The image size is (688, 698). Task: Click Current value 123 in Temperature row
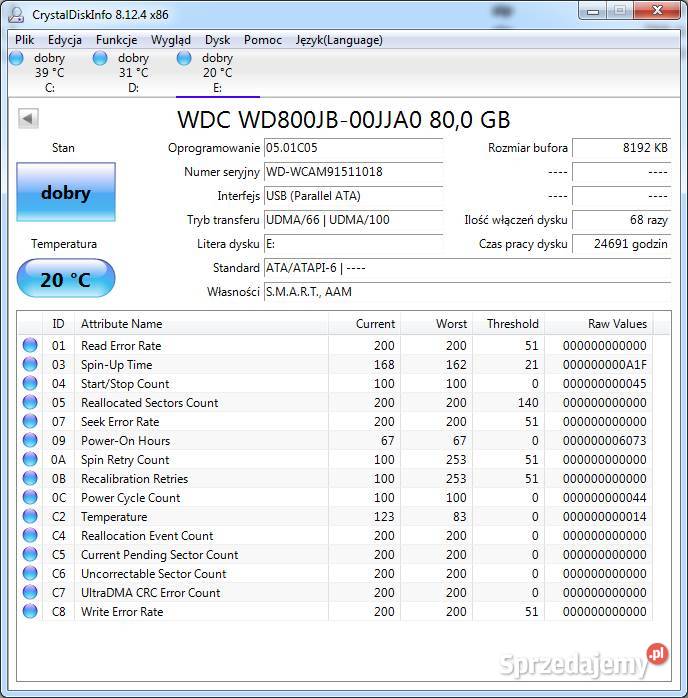pos(384,517)
